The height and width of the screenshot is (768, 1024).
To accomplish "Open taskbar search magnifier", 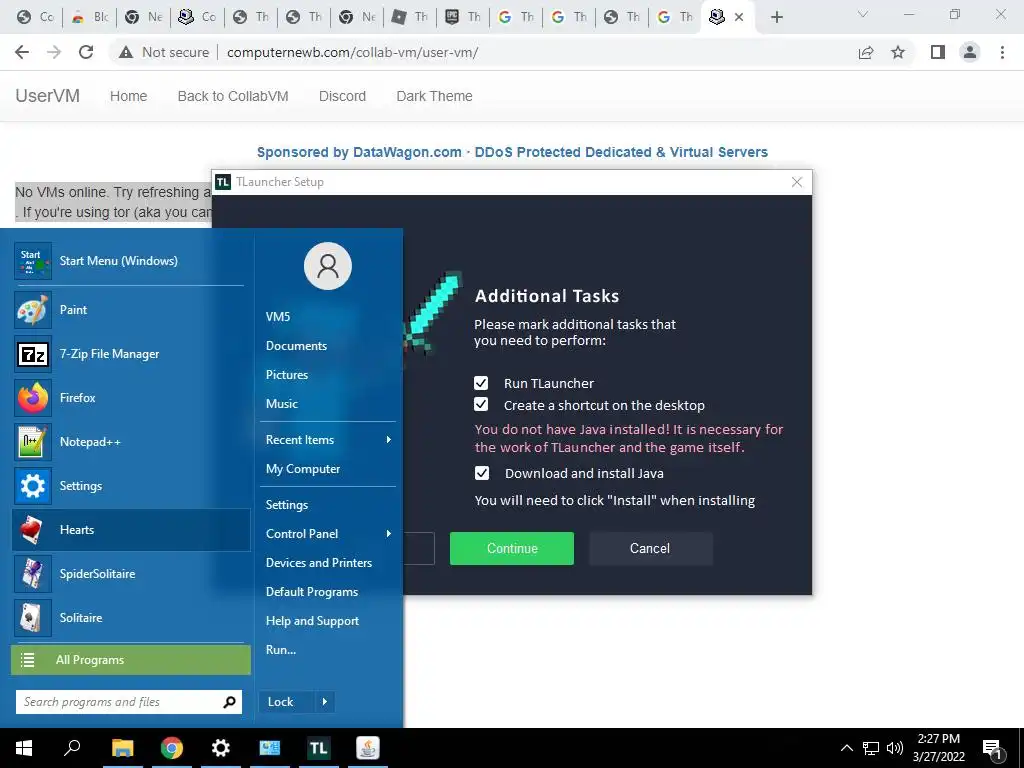I will pyautogui.click(x=72, y=748).
